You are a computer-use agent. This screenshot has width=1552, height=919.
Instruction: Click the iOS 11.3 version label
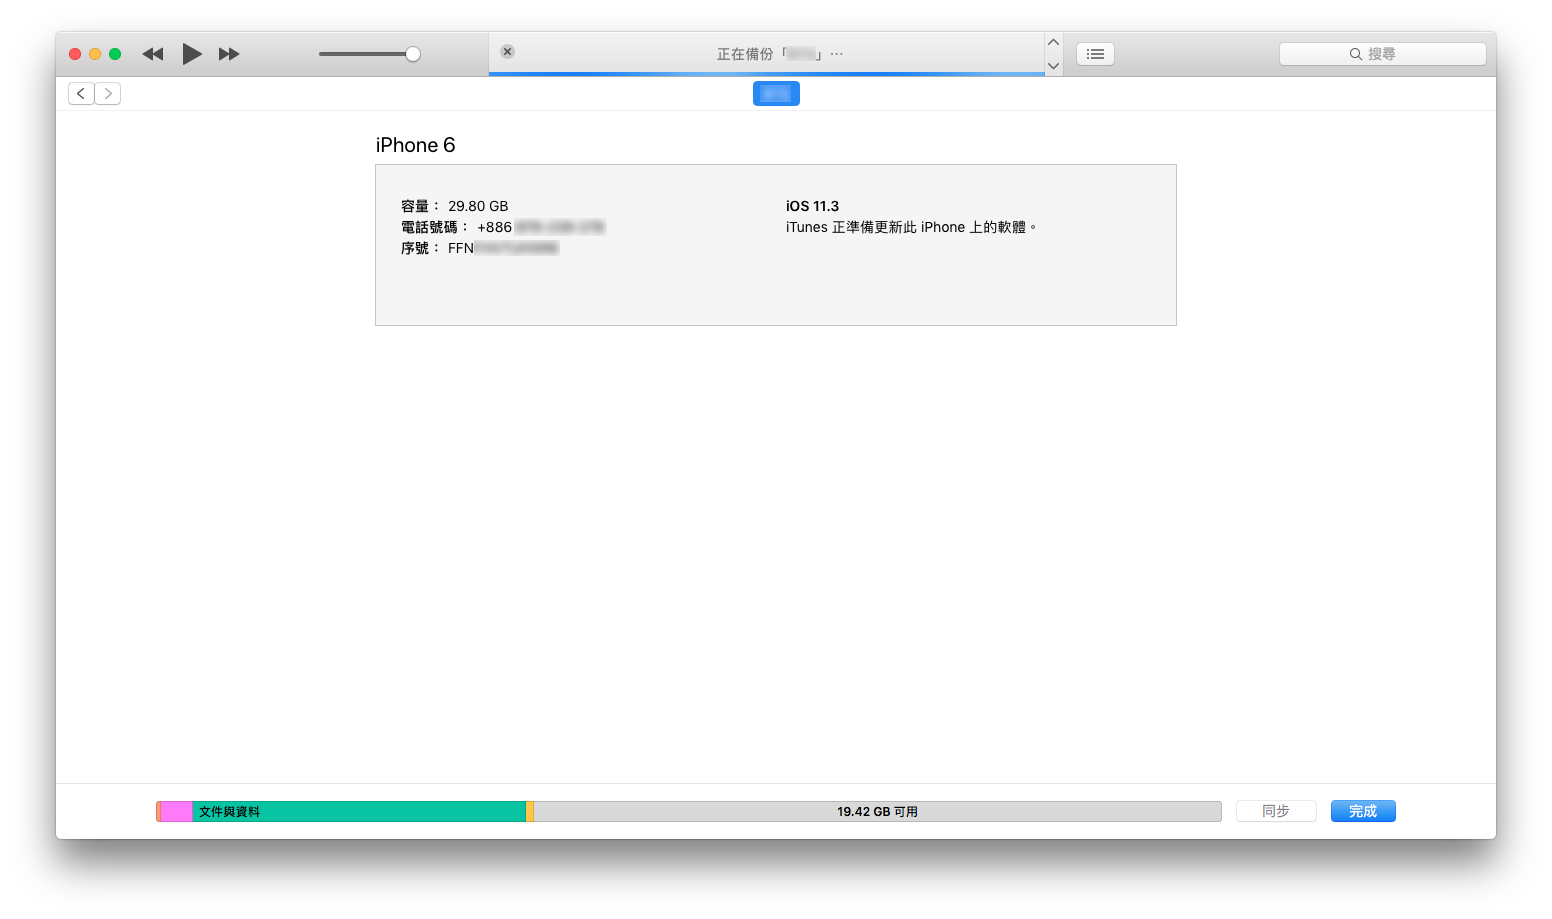pyautogui.click(x=812, y=206)
